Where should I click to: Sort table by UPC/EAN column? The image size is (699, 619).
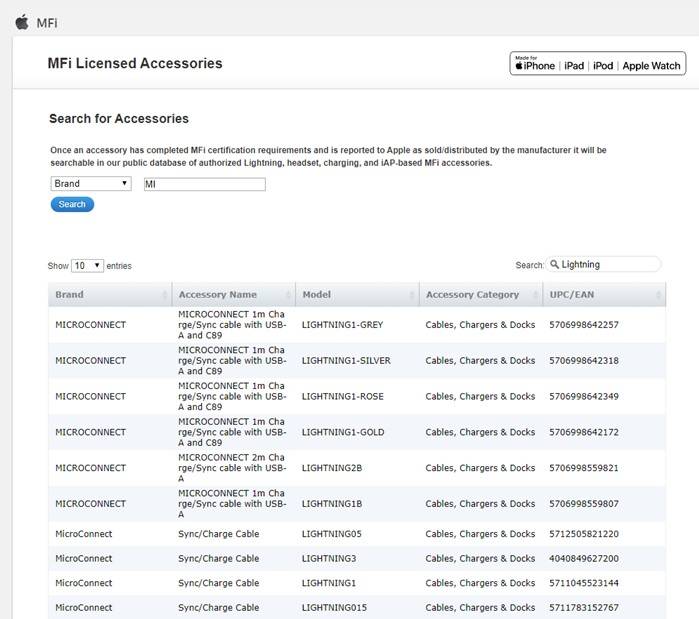(604, 295)
